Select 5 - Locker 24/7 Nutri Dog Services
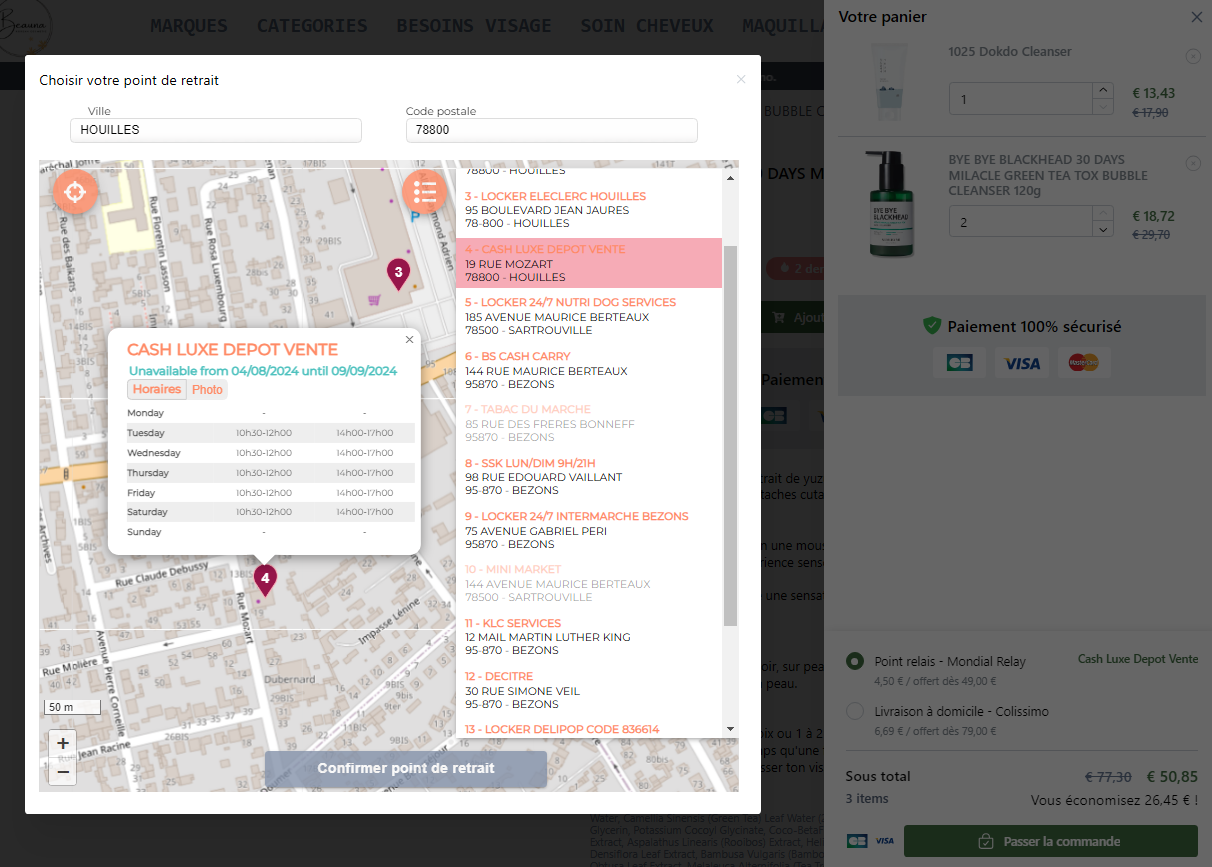The width and height of the screenshot is (1212, 867). tap(589, 316)
